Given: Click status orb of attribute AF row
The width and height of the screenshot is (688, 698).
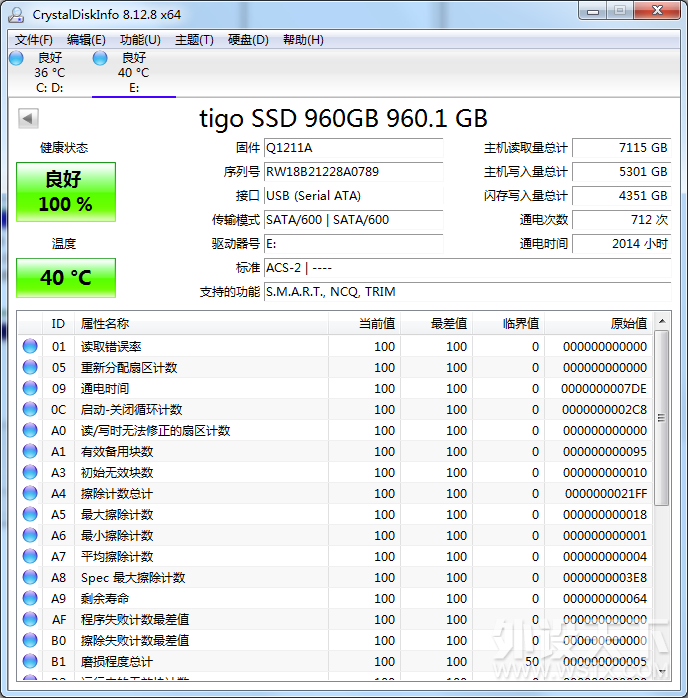Looking at the screenshot, I should [x=30, y=619].
